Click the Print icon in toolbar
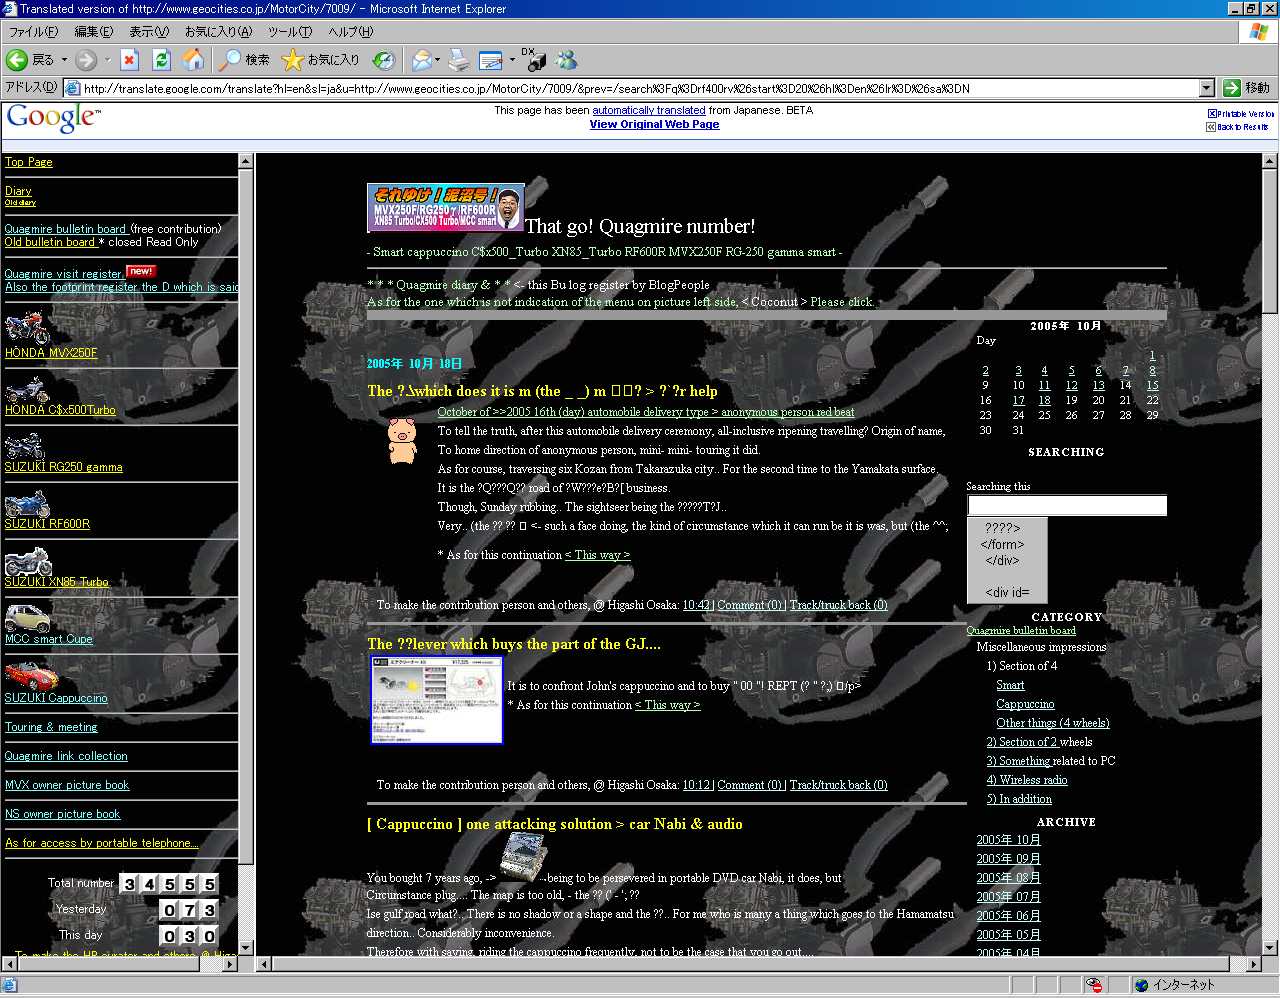 458,60
